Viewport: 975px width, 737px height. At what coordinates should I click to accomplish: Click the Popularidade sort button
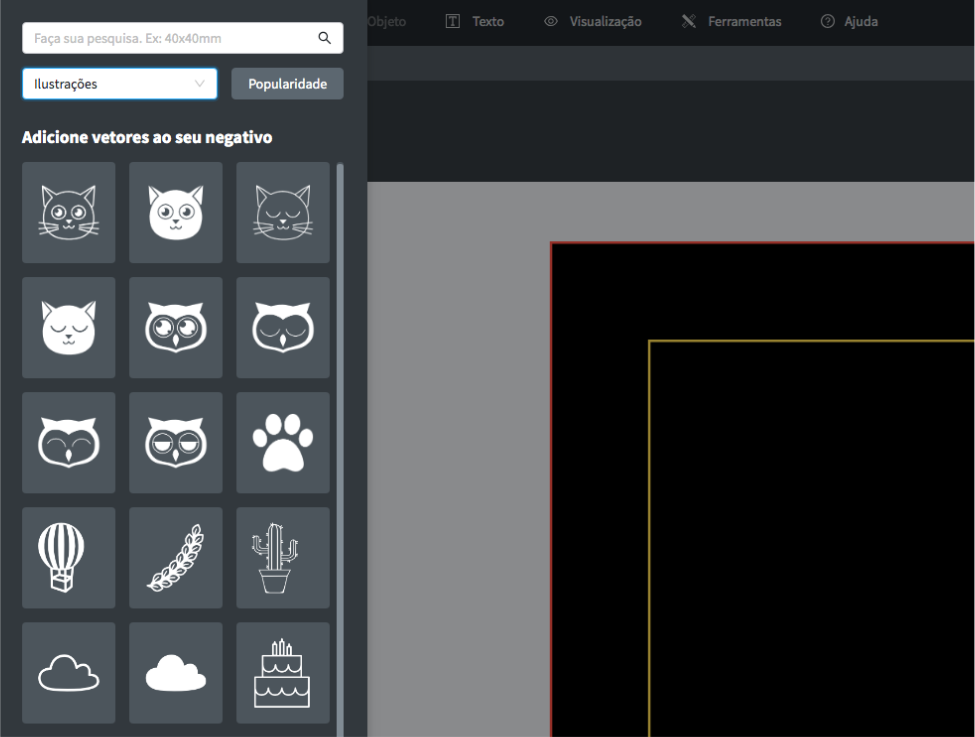(287, 84)
